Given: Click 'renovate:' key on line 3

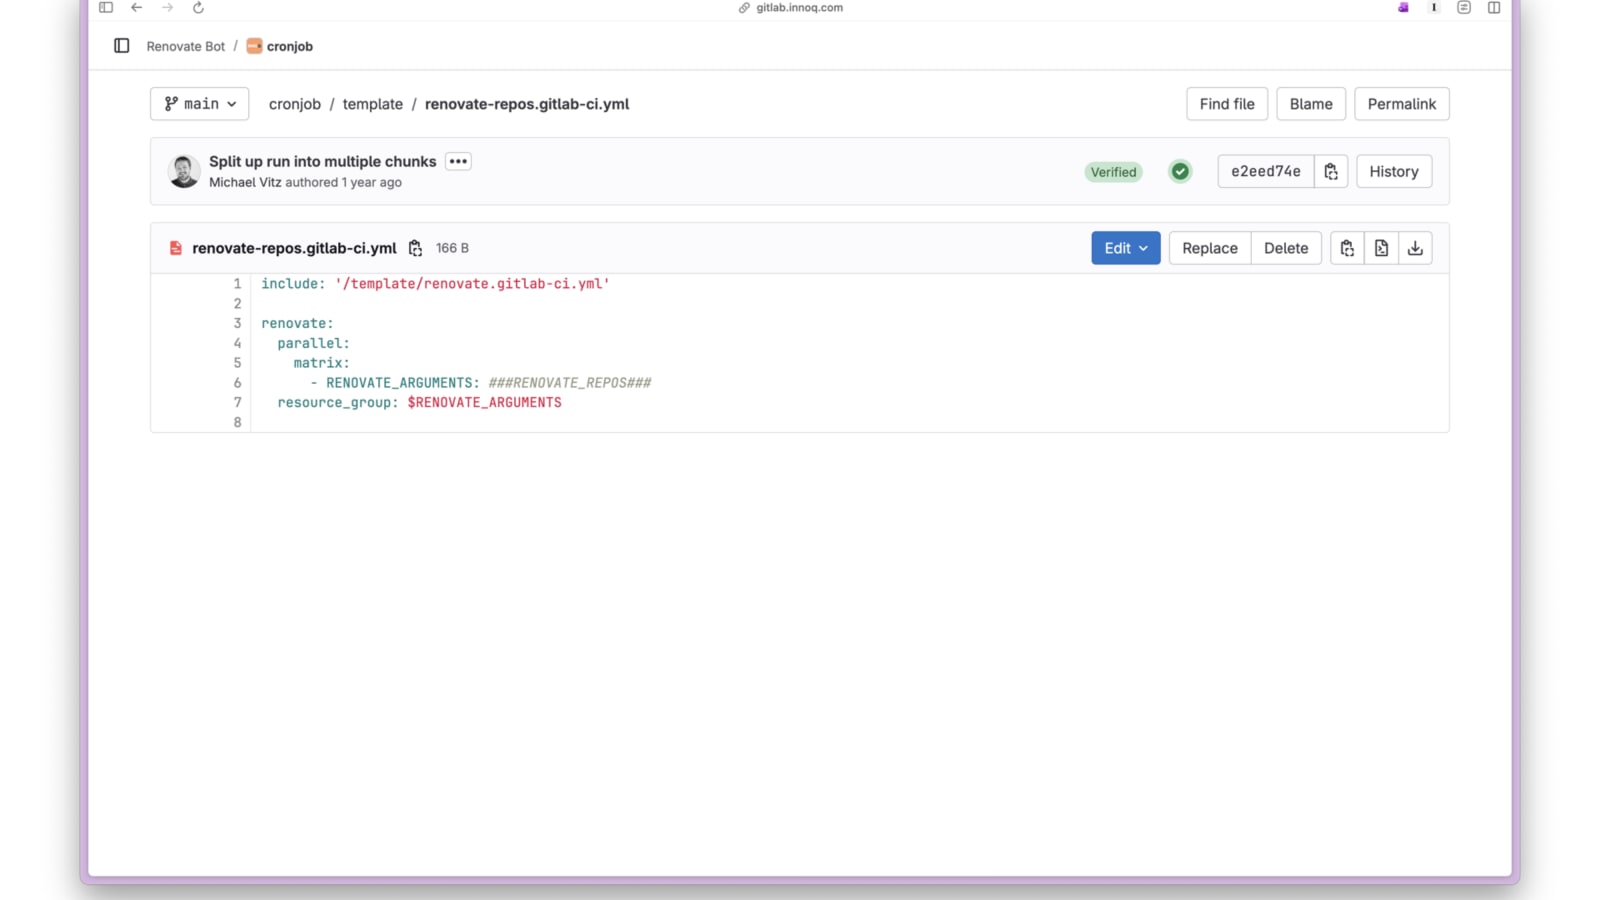Looking at the screenshot, I should coord(297,324).
